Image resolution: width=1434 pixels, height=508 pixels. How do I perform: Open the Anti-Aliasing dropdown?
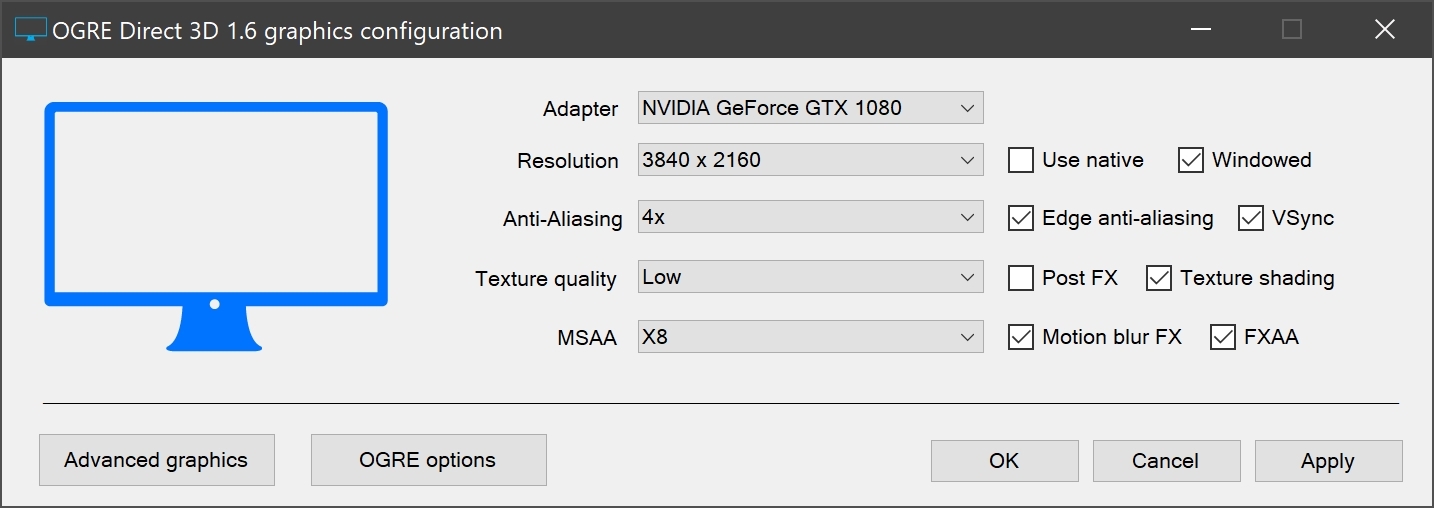(810, 218)
